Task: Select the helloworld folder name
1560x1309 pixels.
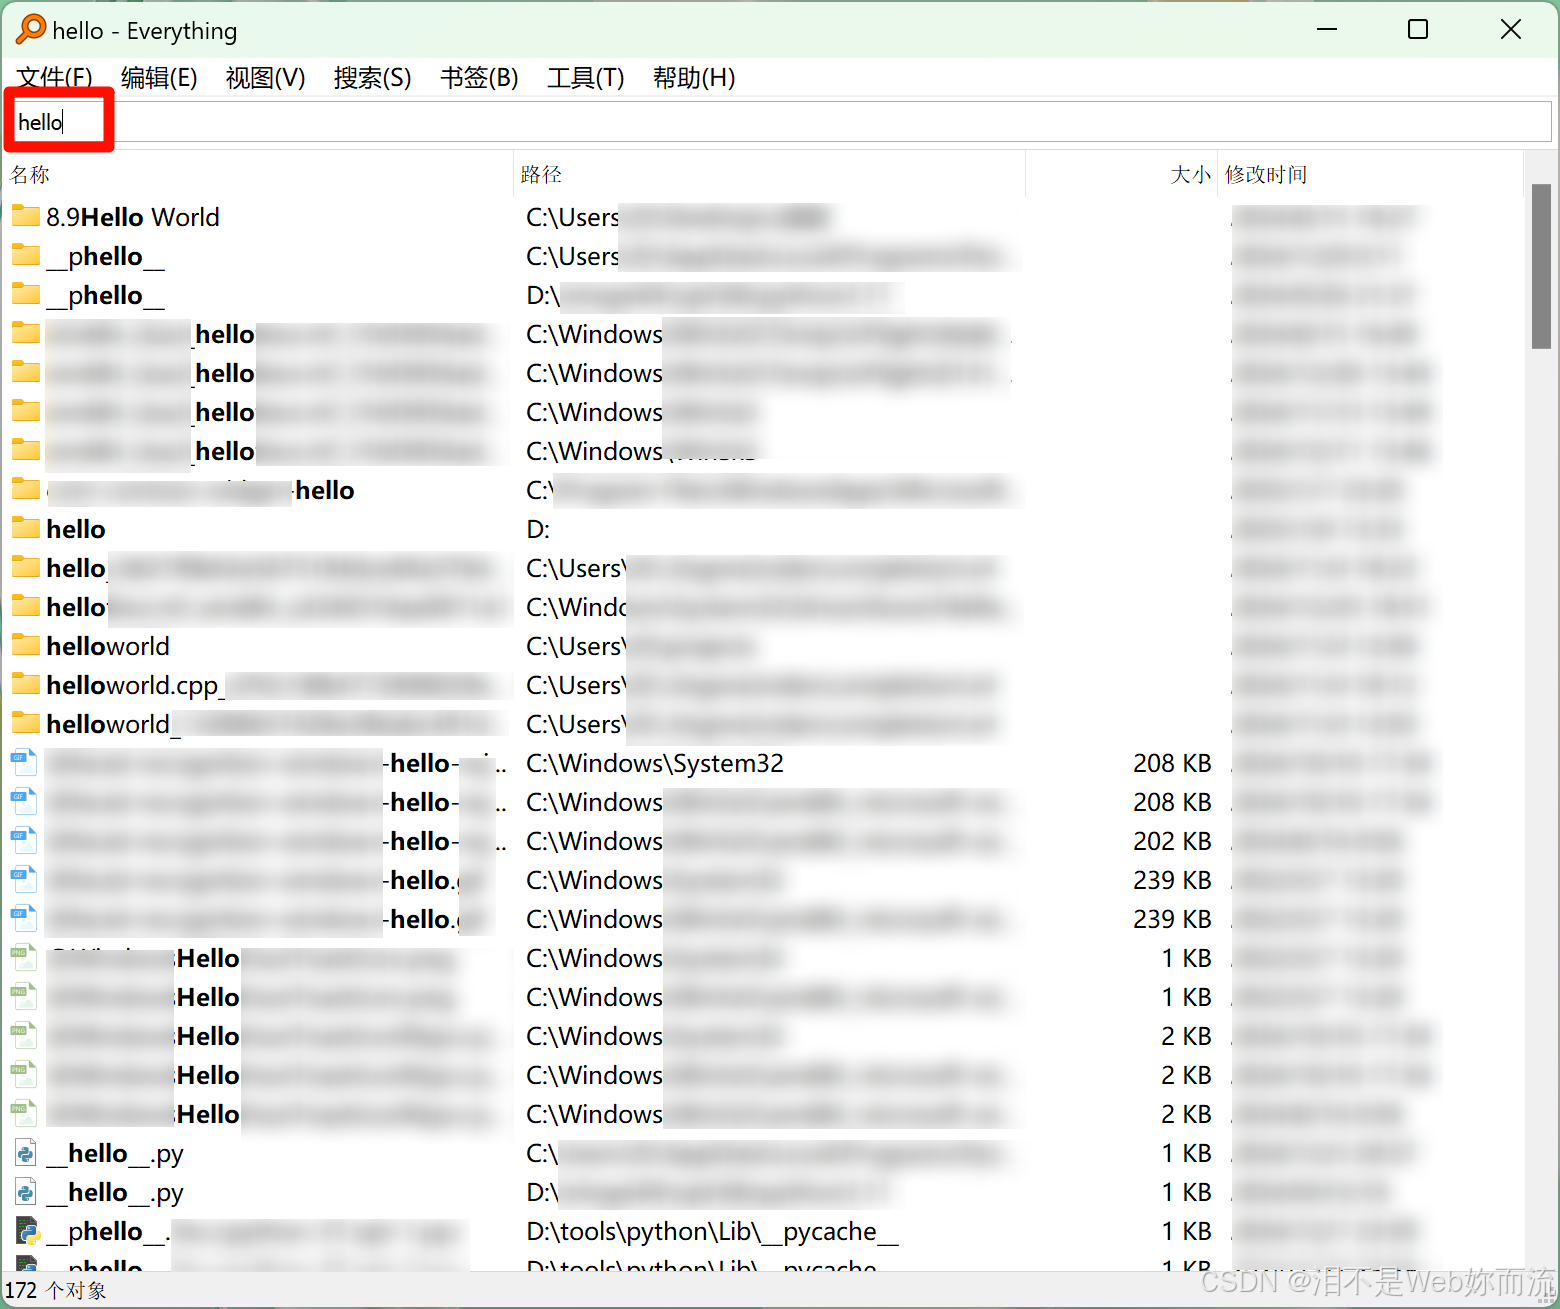Action: [108, 646]
